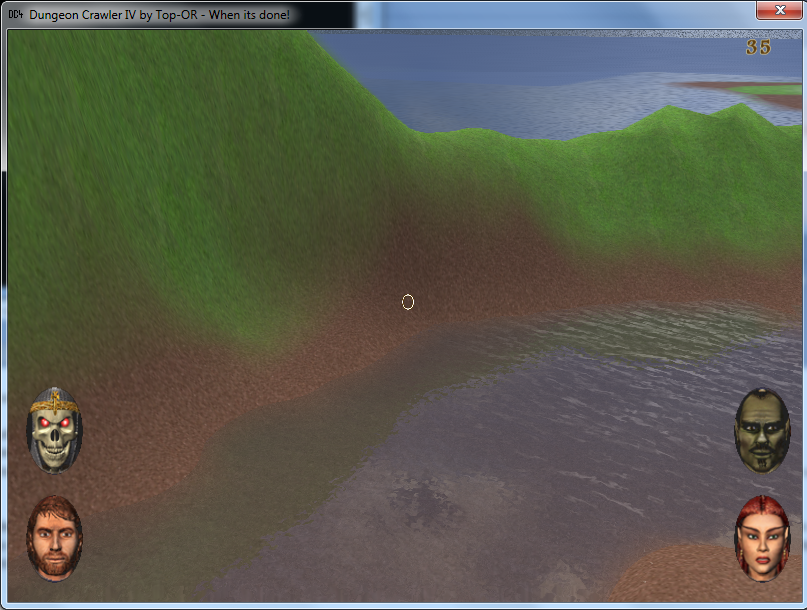Click the gold counter showing 35
Image resolution: width=807 pixels, height=610 pixels.
coord(758,47)
